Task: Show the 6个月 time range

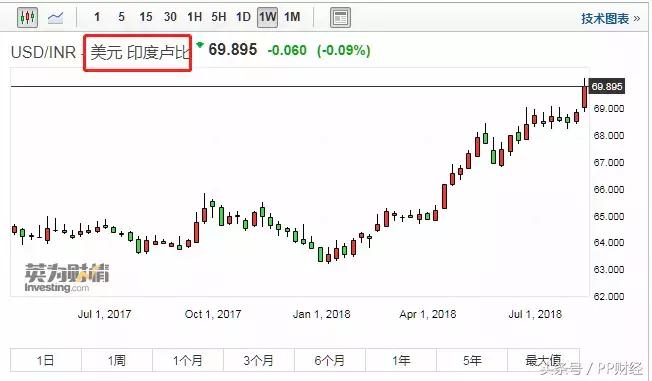Action: click(330, 360)
